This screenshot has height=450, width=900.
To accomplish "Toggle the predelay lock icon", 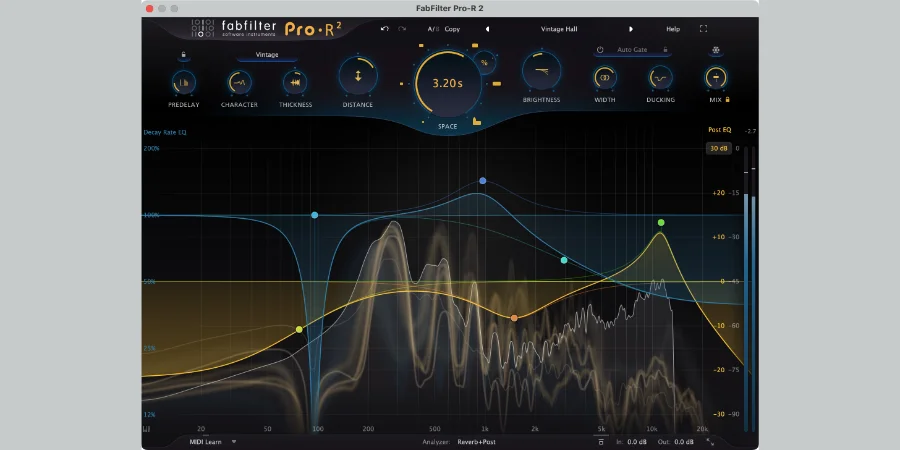I will tap(183, 55).
